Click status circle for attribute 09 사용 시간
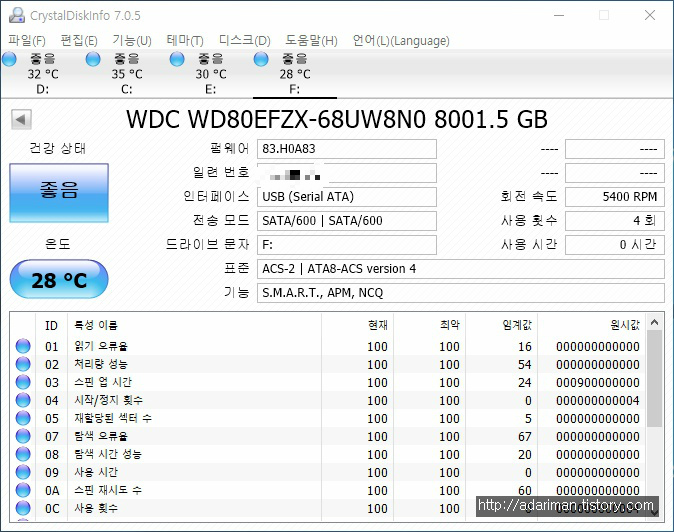Viewport: 674px width, 532px height. [23, 472]
